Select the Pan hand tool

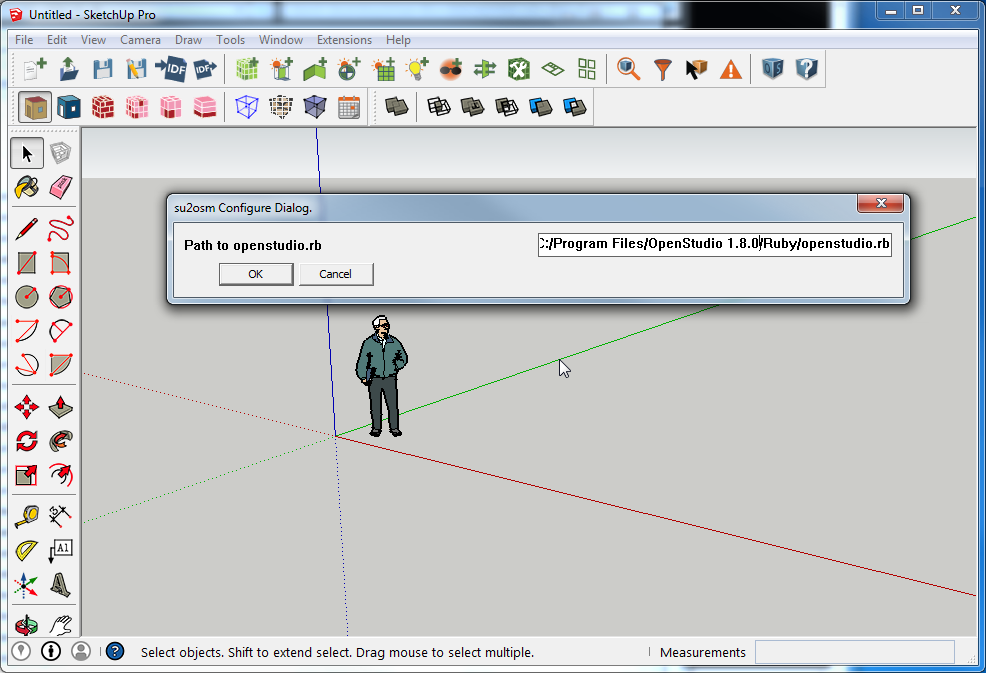[60, 625]
